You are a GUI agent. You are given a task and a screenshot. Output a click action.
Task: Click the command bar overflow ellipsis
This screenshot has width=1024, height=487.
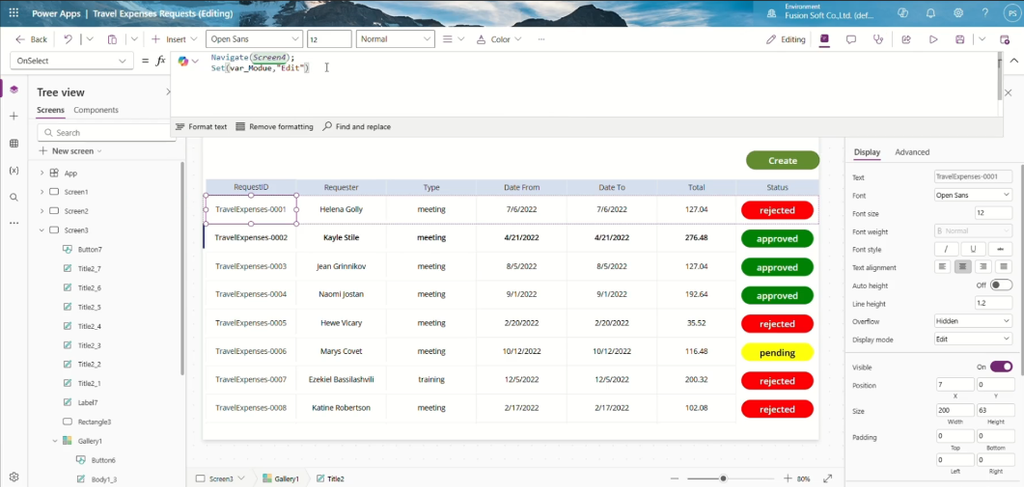point(541,39)
